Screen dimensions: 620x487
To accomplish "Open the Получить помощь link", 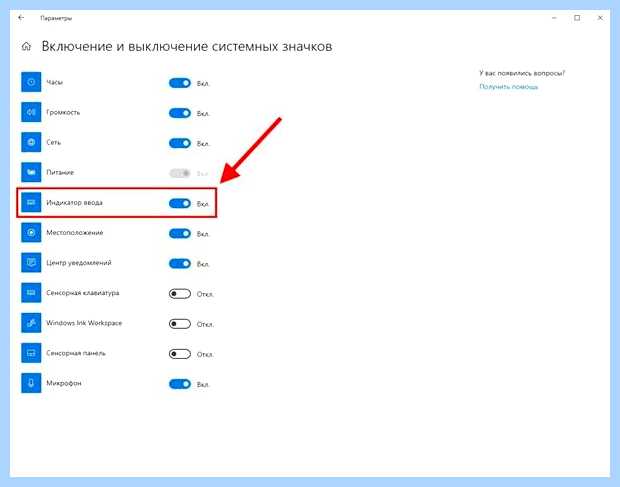I will point(508,87).
